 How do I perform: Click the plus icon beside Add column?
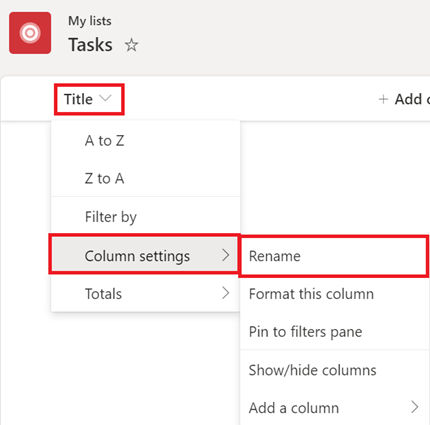click(383, 99)
